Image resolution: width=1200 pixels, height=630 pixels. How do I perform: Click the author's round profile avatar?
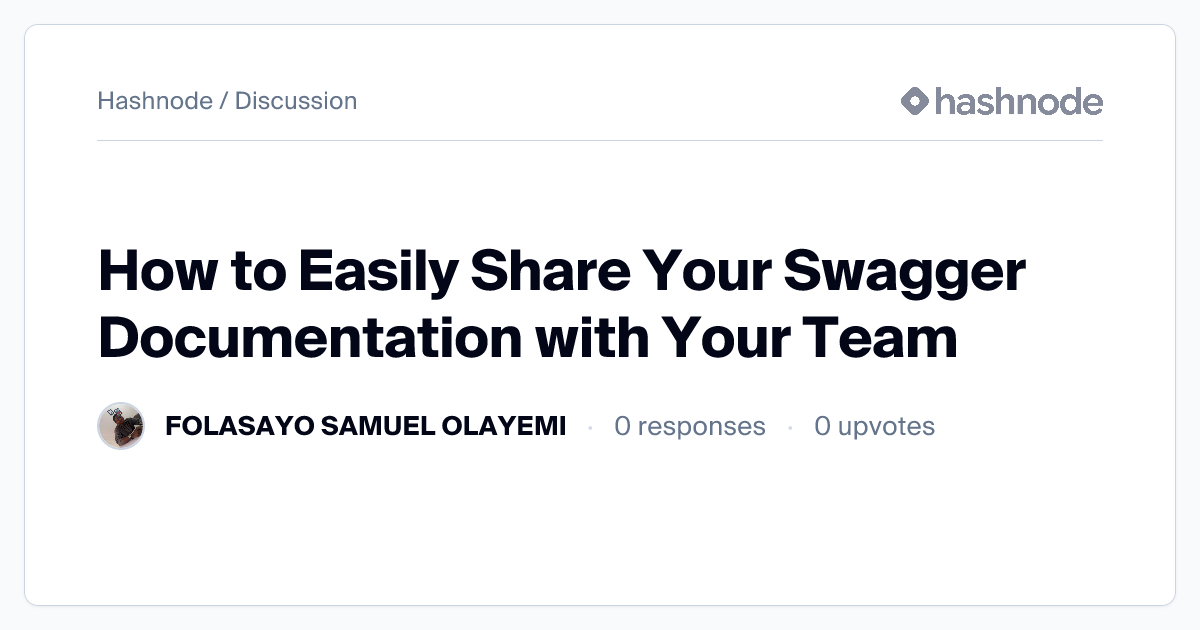(x=121, y=426)
